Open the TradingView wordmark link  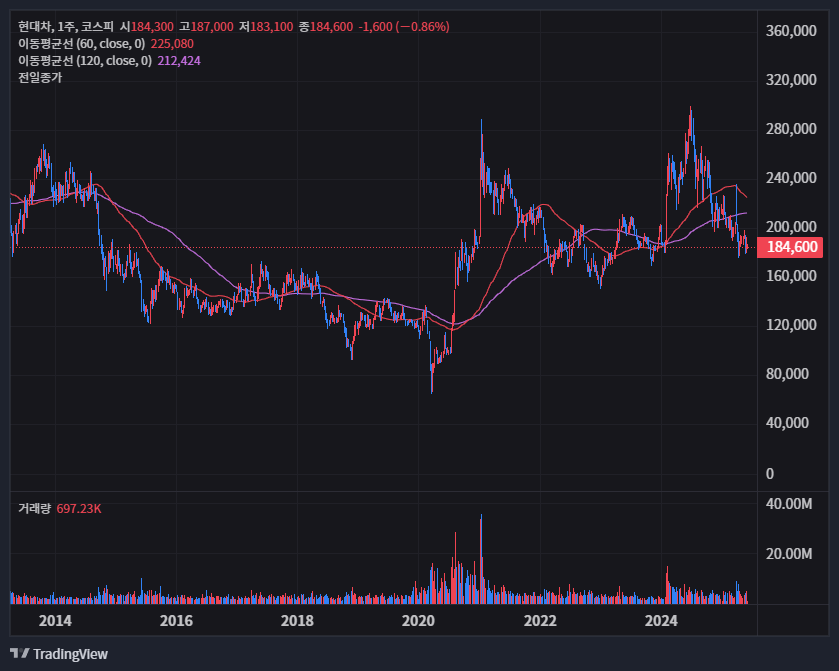70,654
